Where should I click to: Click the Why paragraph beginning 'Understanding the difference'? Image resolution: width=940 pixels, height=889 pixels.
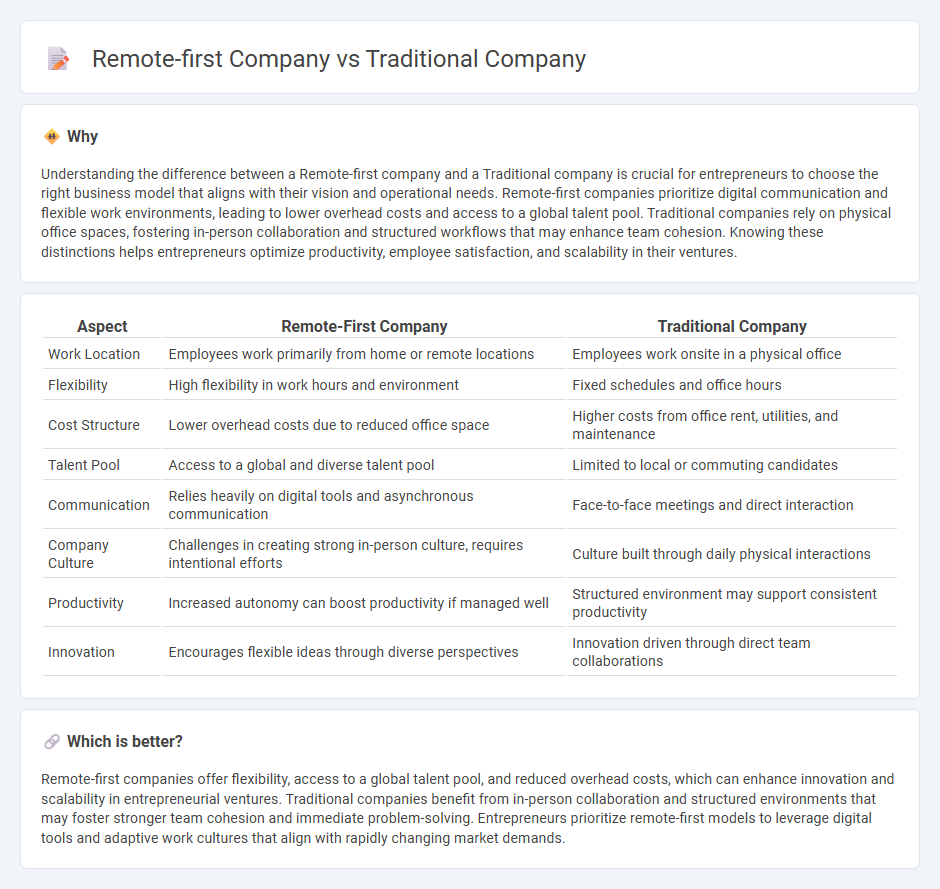click(466, 213)
